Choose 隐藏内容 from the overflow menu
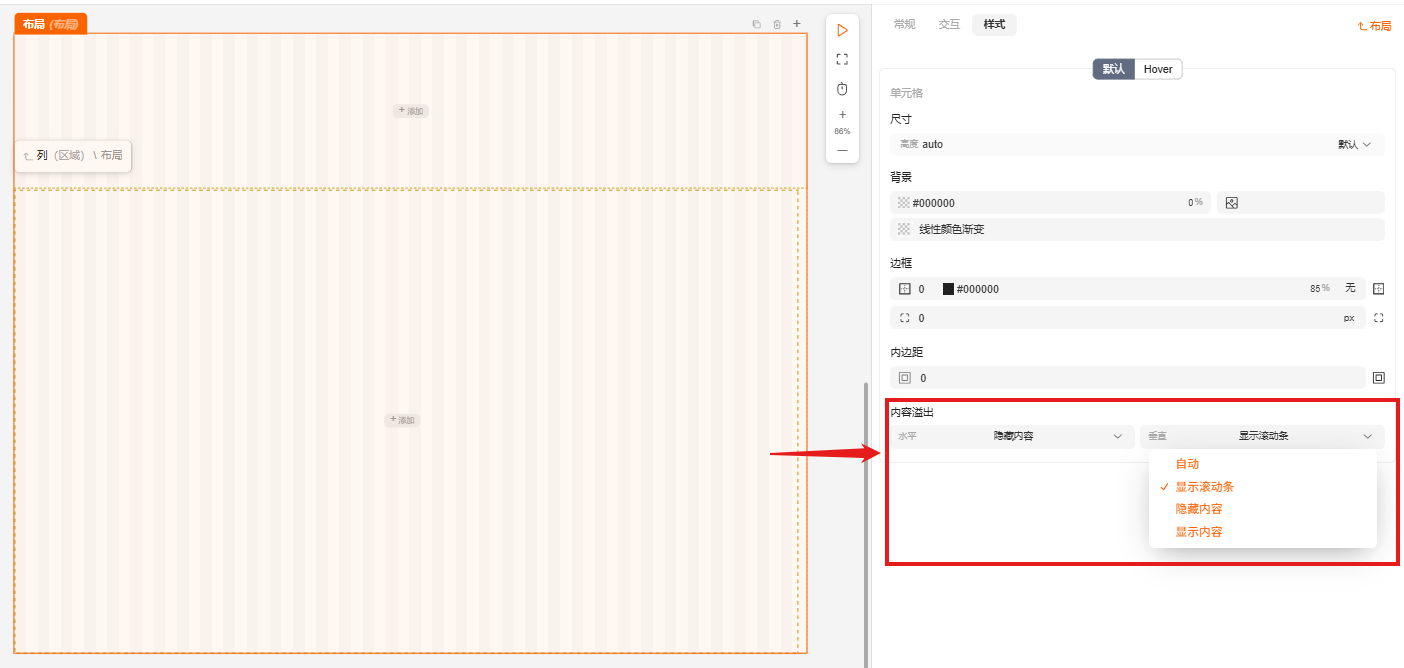The height and width of the screenshot is (668, 1404). pyautogui.click(x=1198, y=509)
